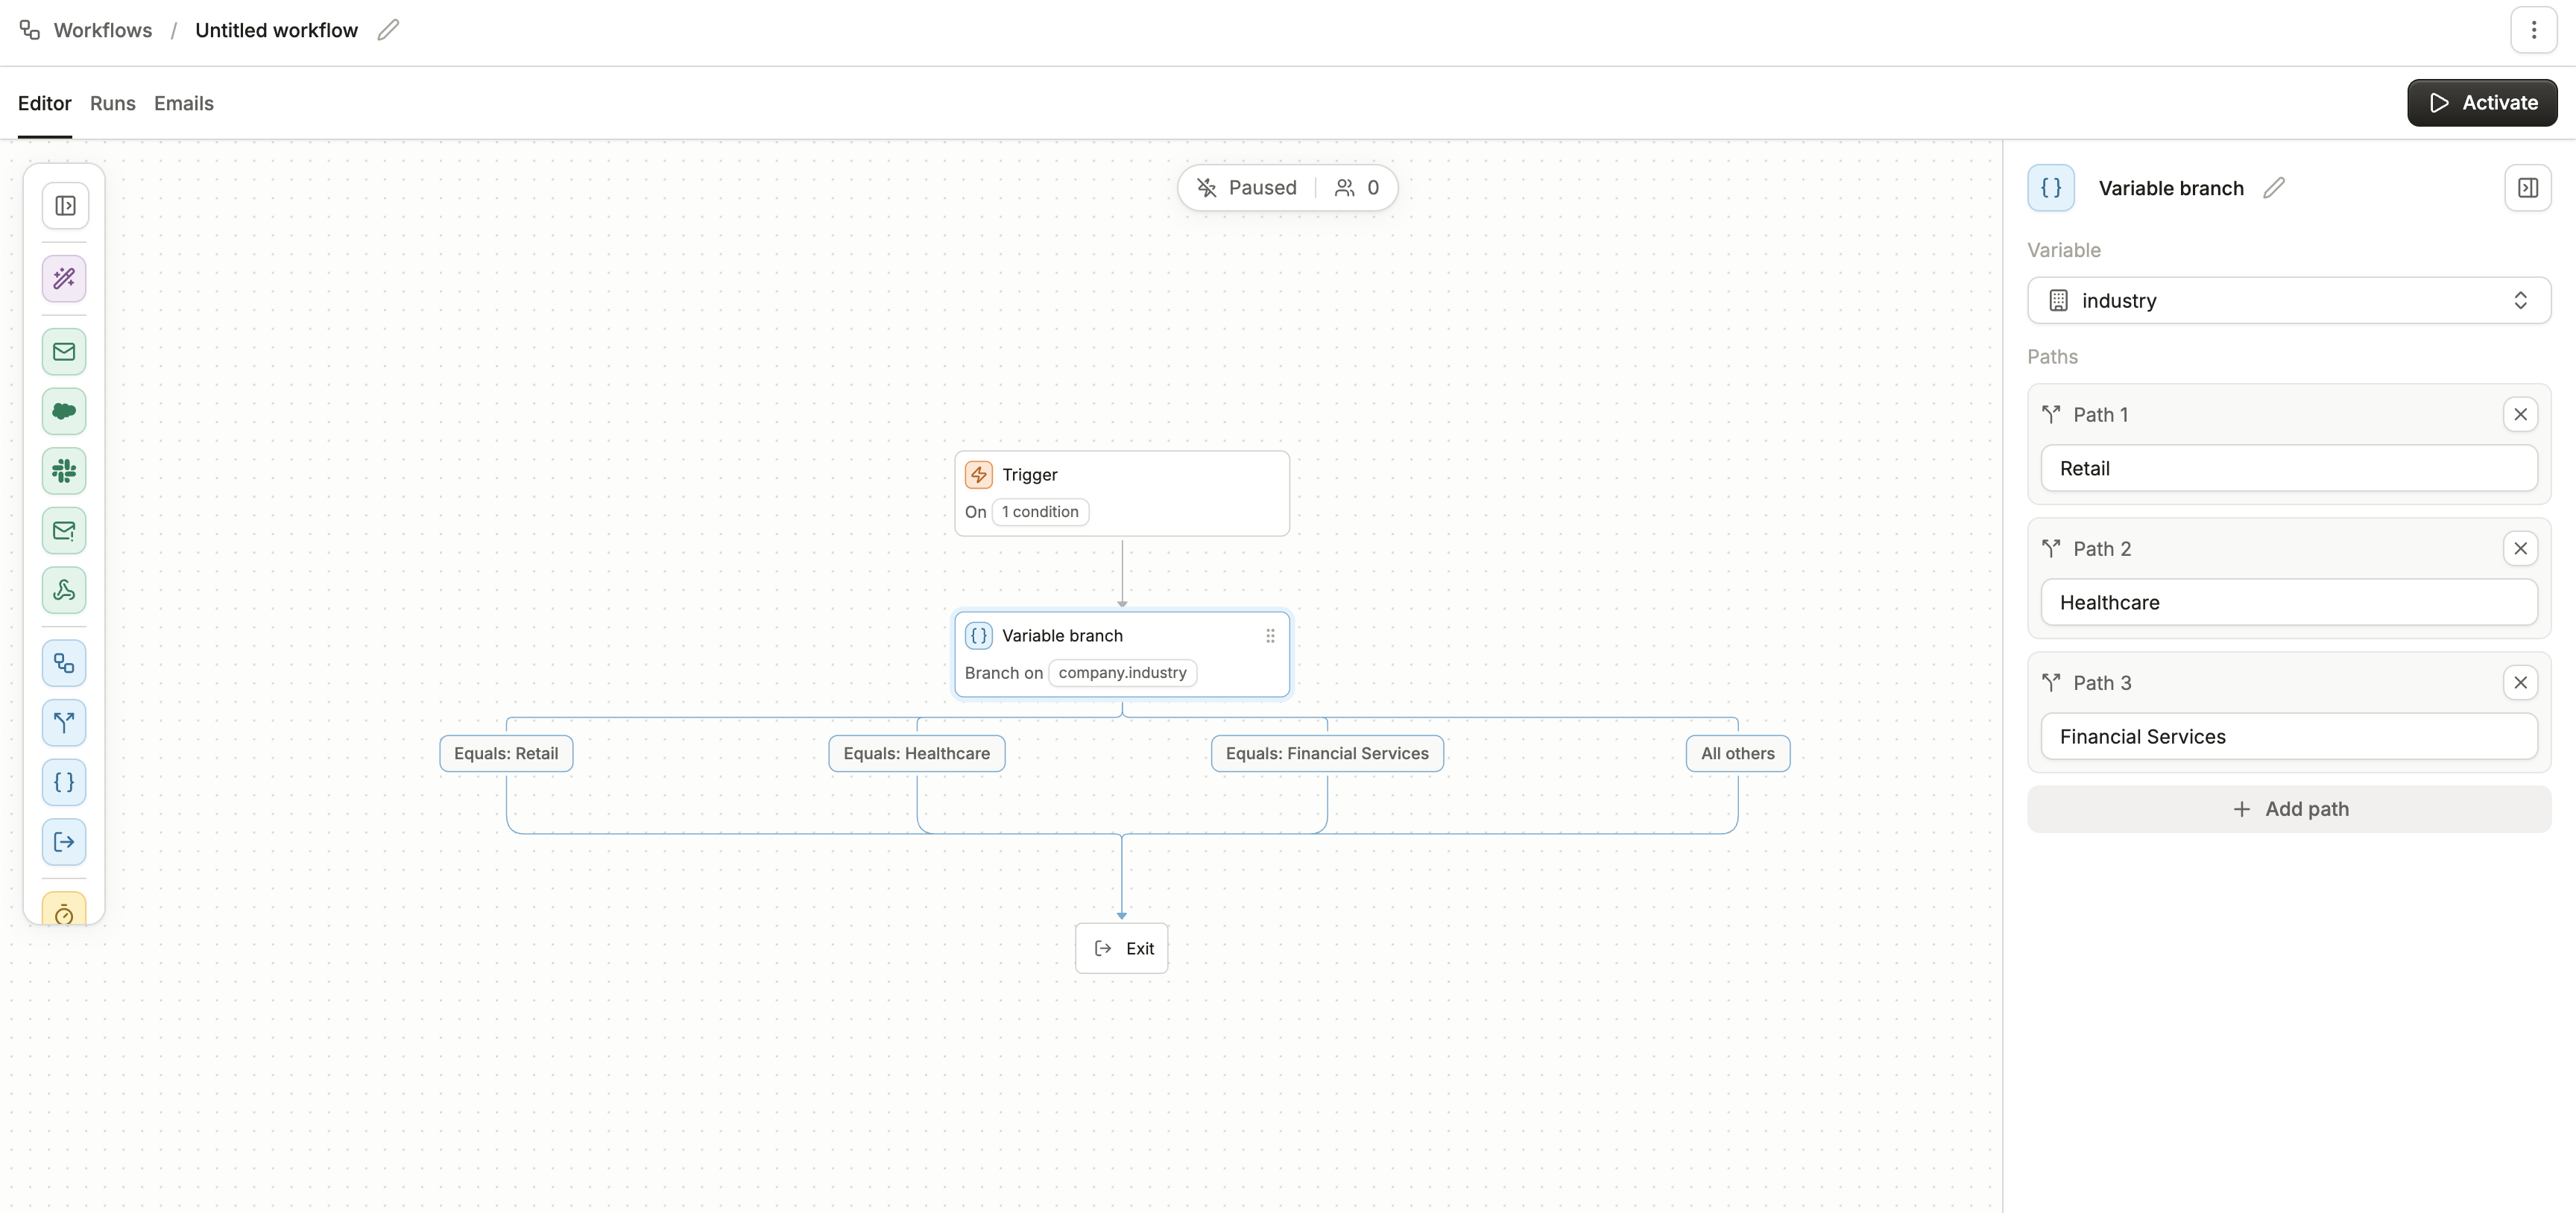This screenshot has height=1213, width=2576.
Task: Select the Slack block icon
Action: (64, 471)
